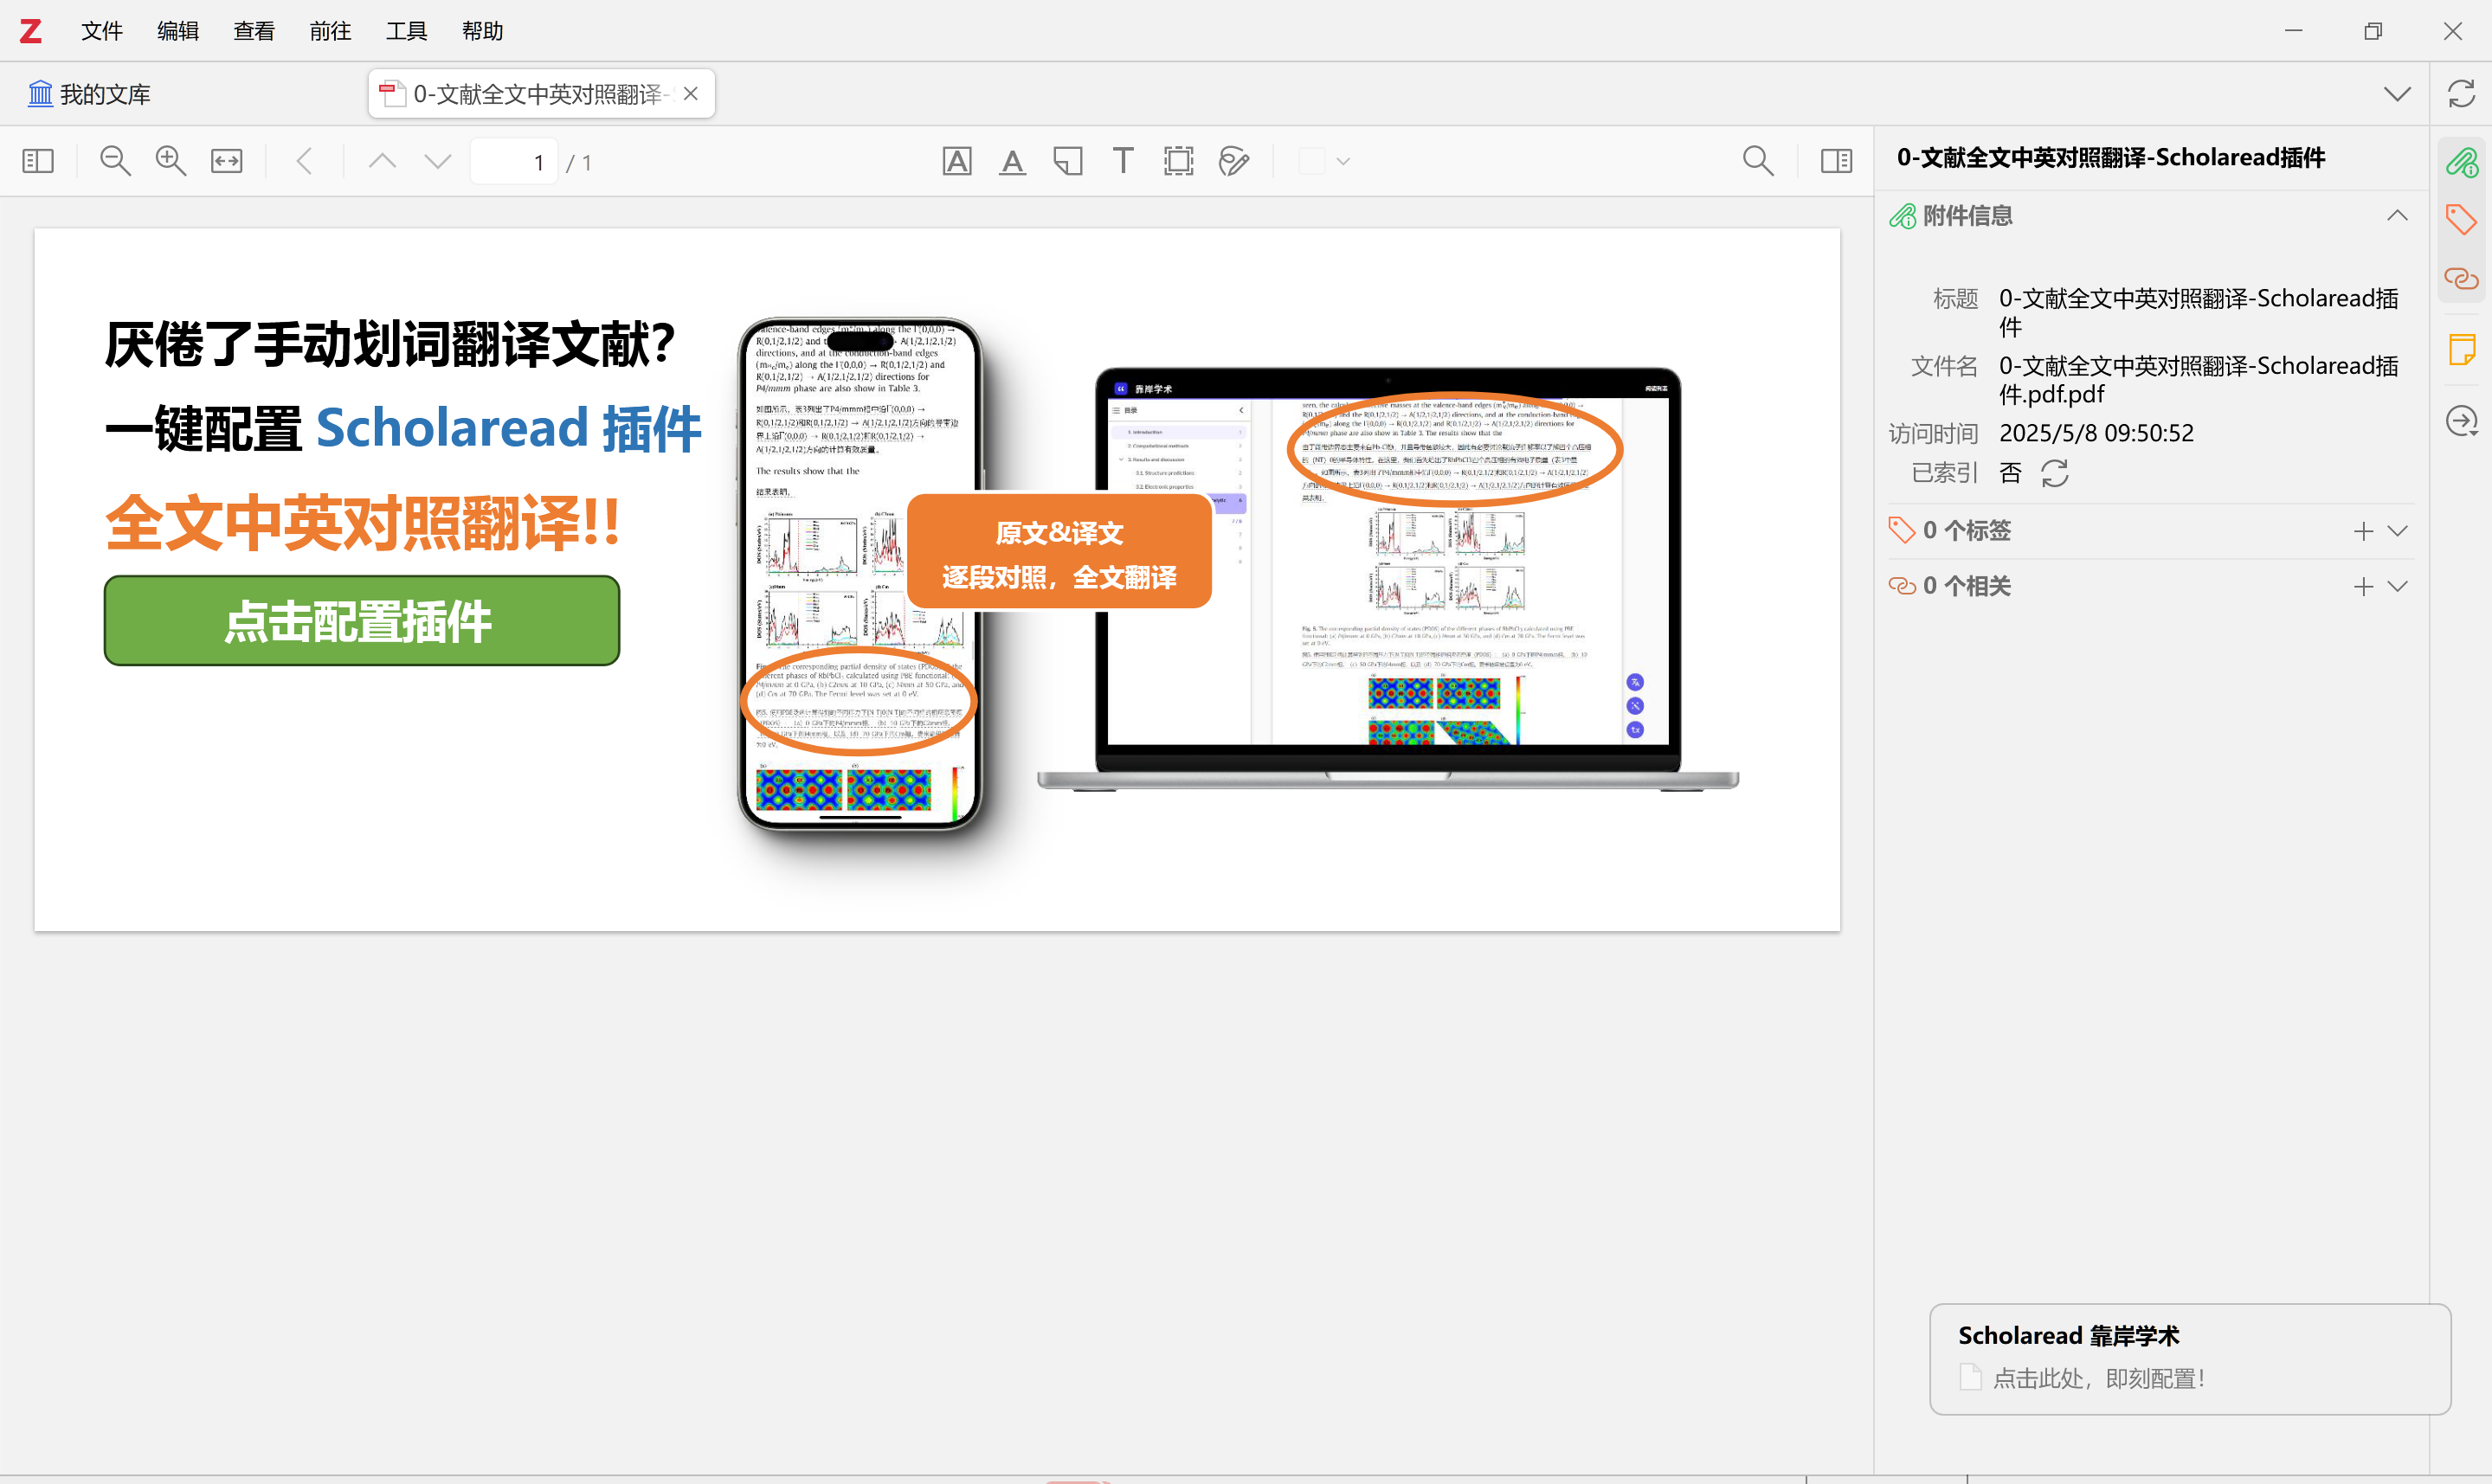The width and height of the screenshot is (2492, 1484).
Task: Select the area selection annotation tool
Action: (1178, 161)
